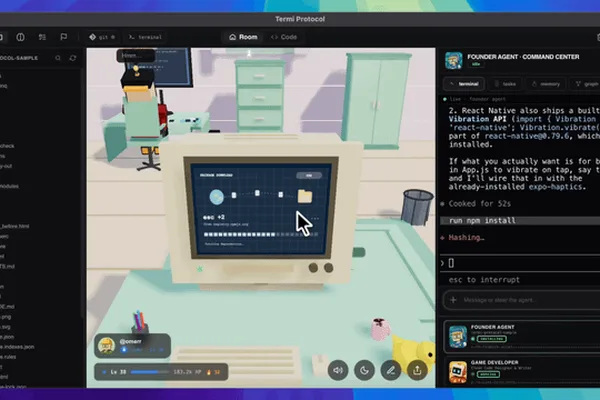Select the Founder Agent card in the agent list
Screen dimensions: 600x400
(522, 336)
